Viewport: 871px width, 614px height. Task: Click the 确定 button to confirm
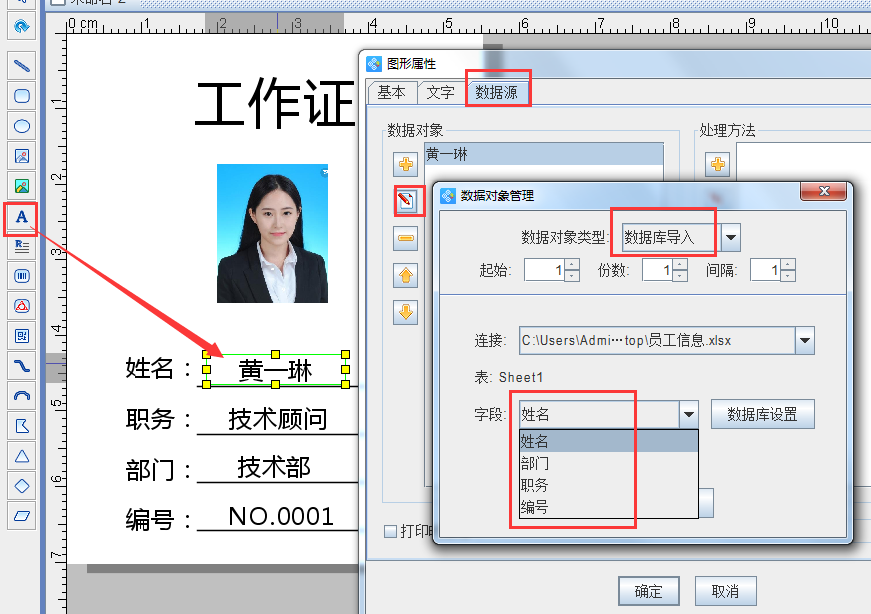[x=648, y=591]
